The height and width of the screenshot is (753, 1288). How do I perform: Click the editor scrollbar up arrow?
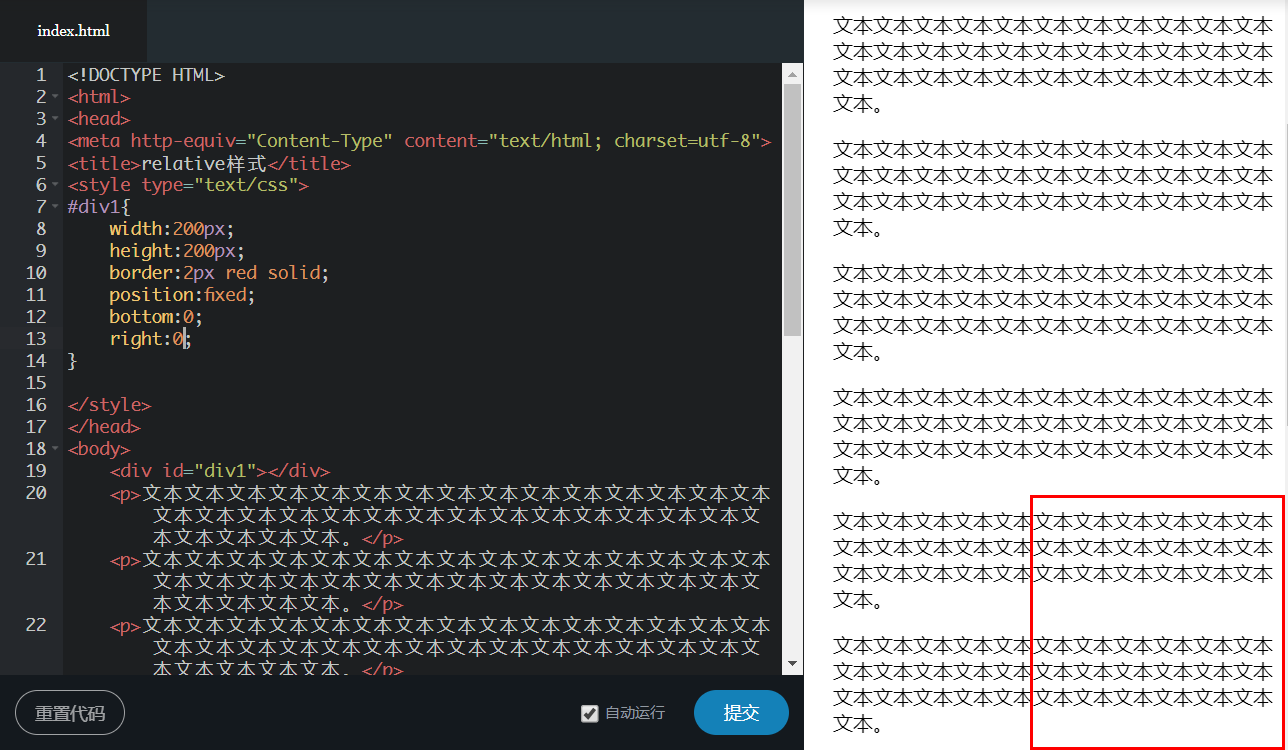click(792, 73)
